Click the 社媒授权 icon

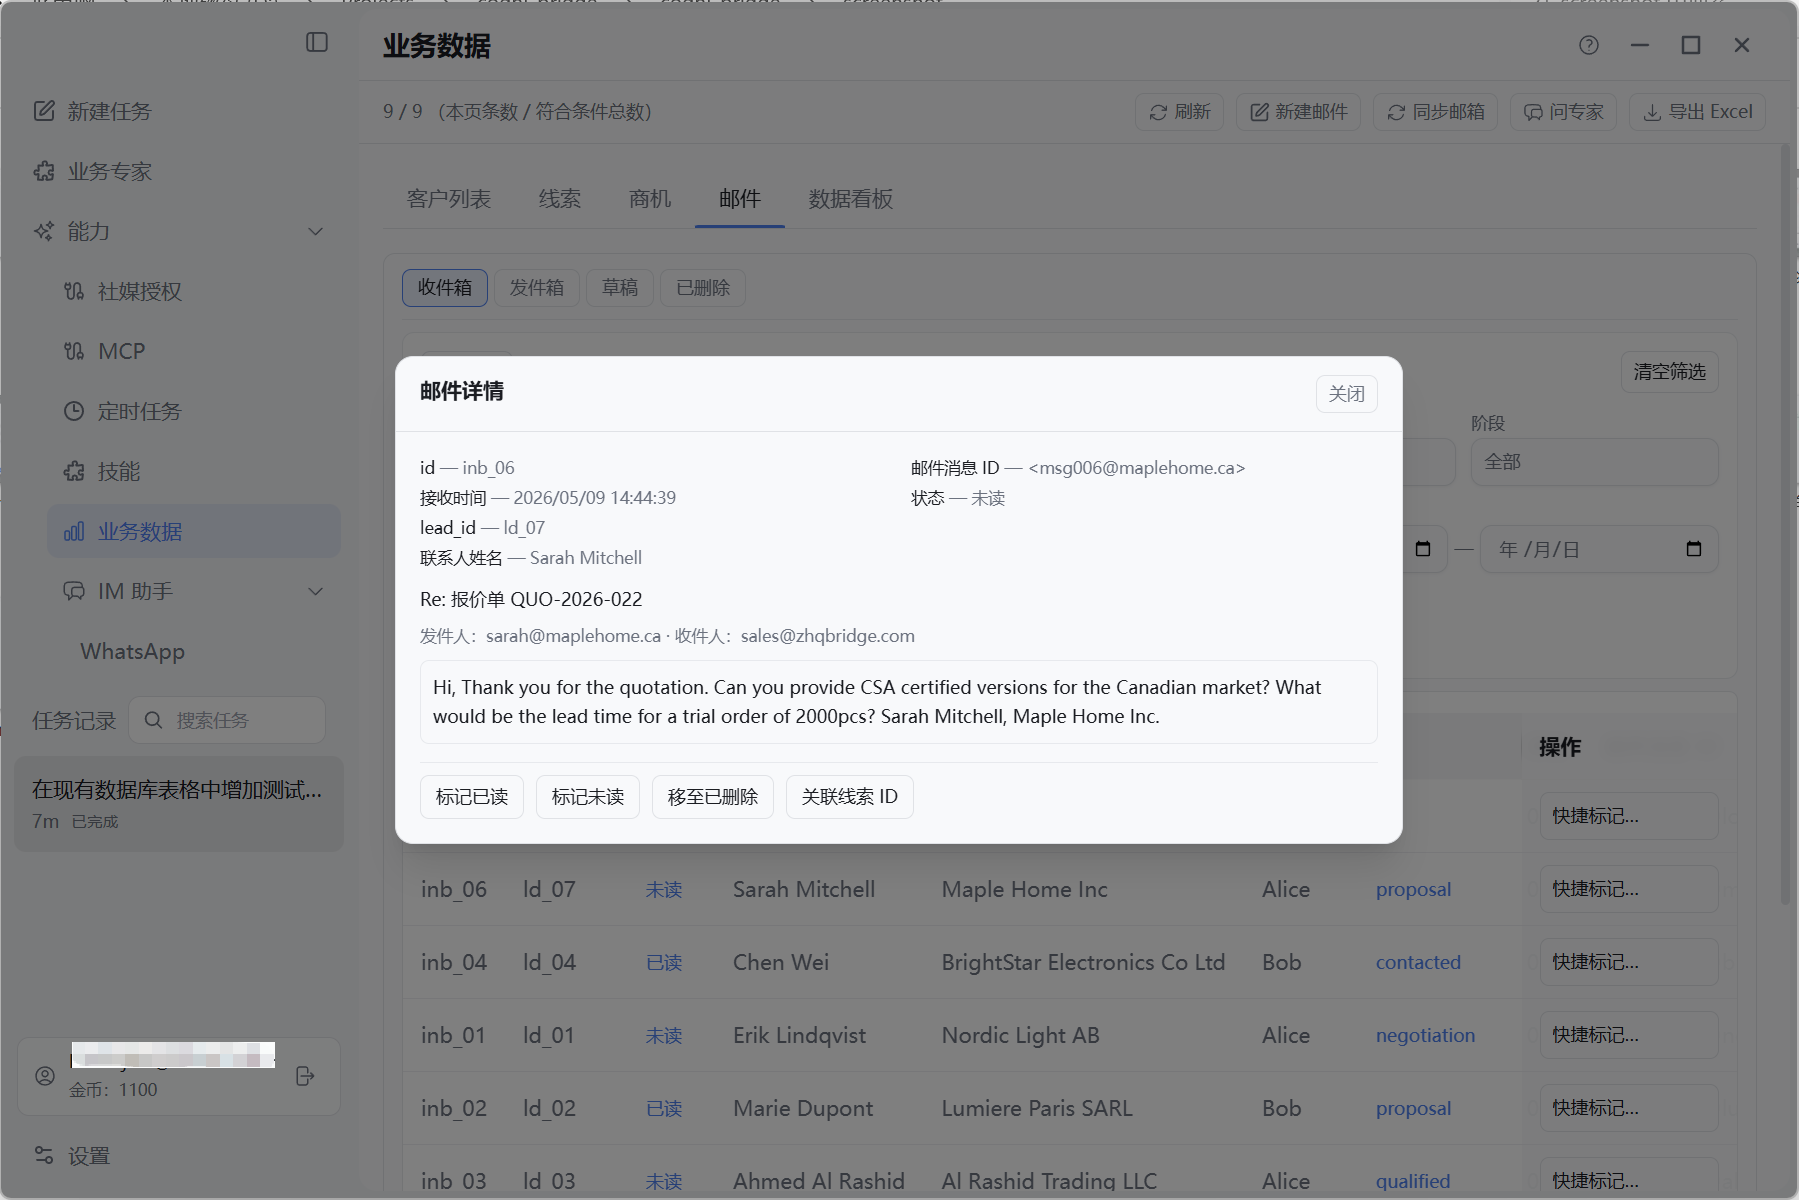(x=74, y=291)
